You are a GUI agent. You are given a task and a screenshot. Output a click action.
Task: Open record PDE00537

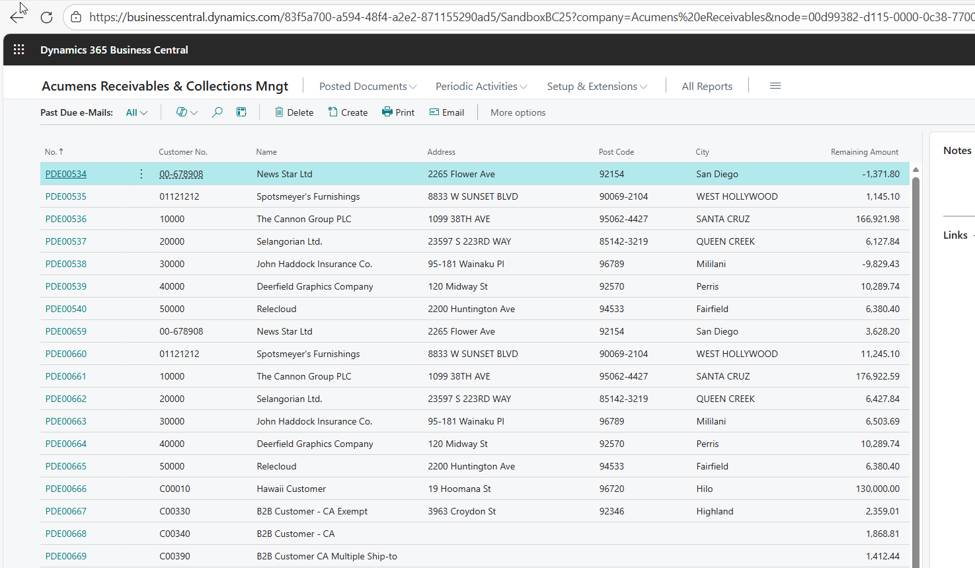[66, 241]
